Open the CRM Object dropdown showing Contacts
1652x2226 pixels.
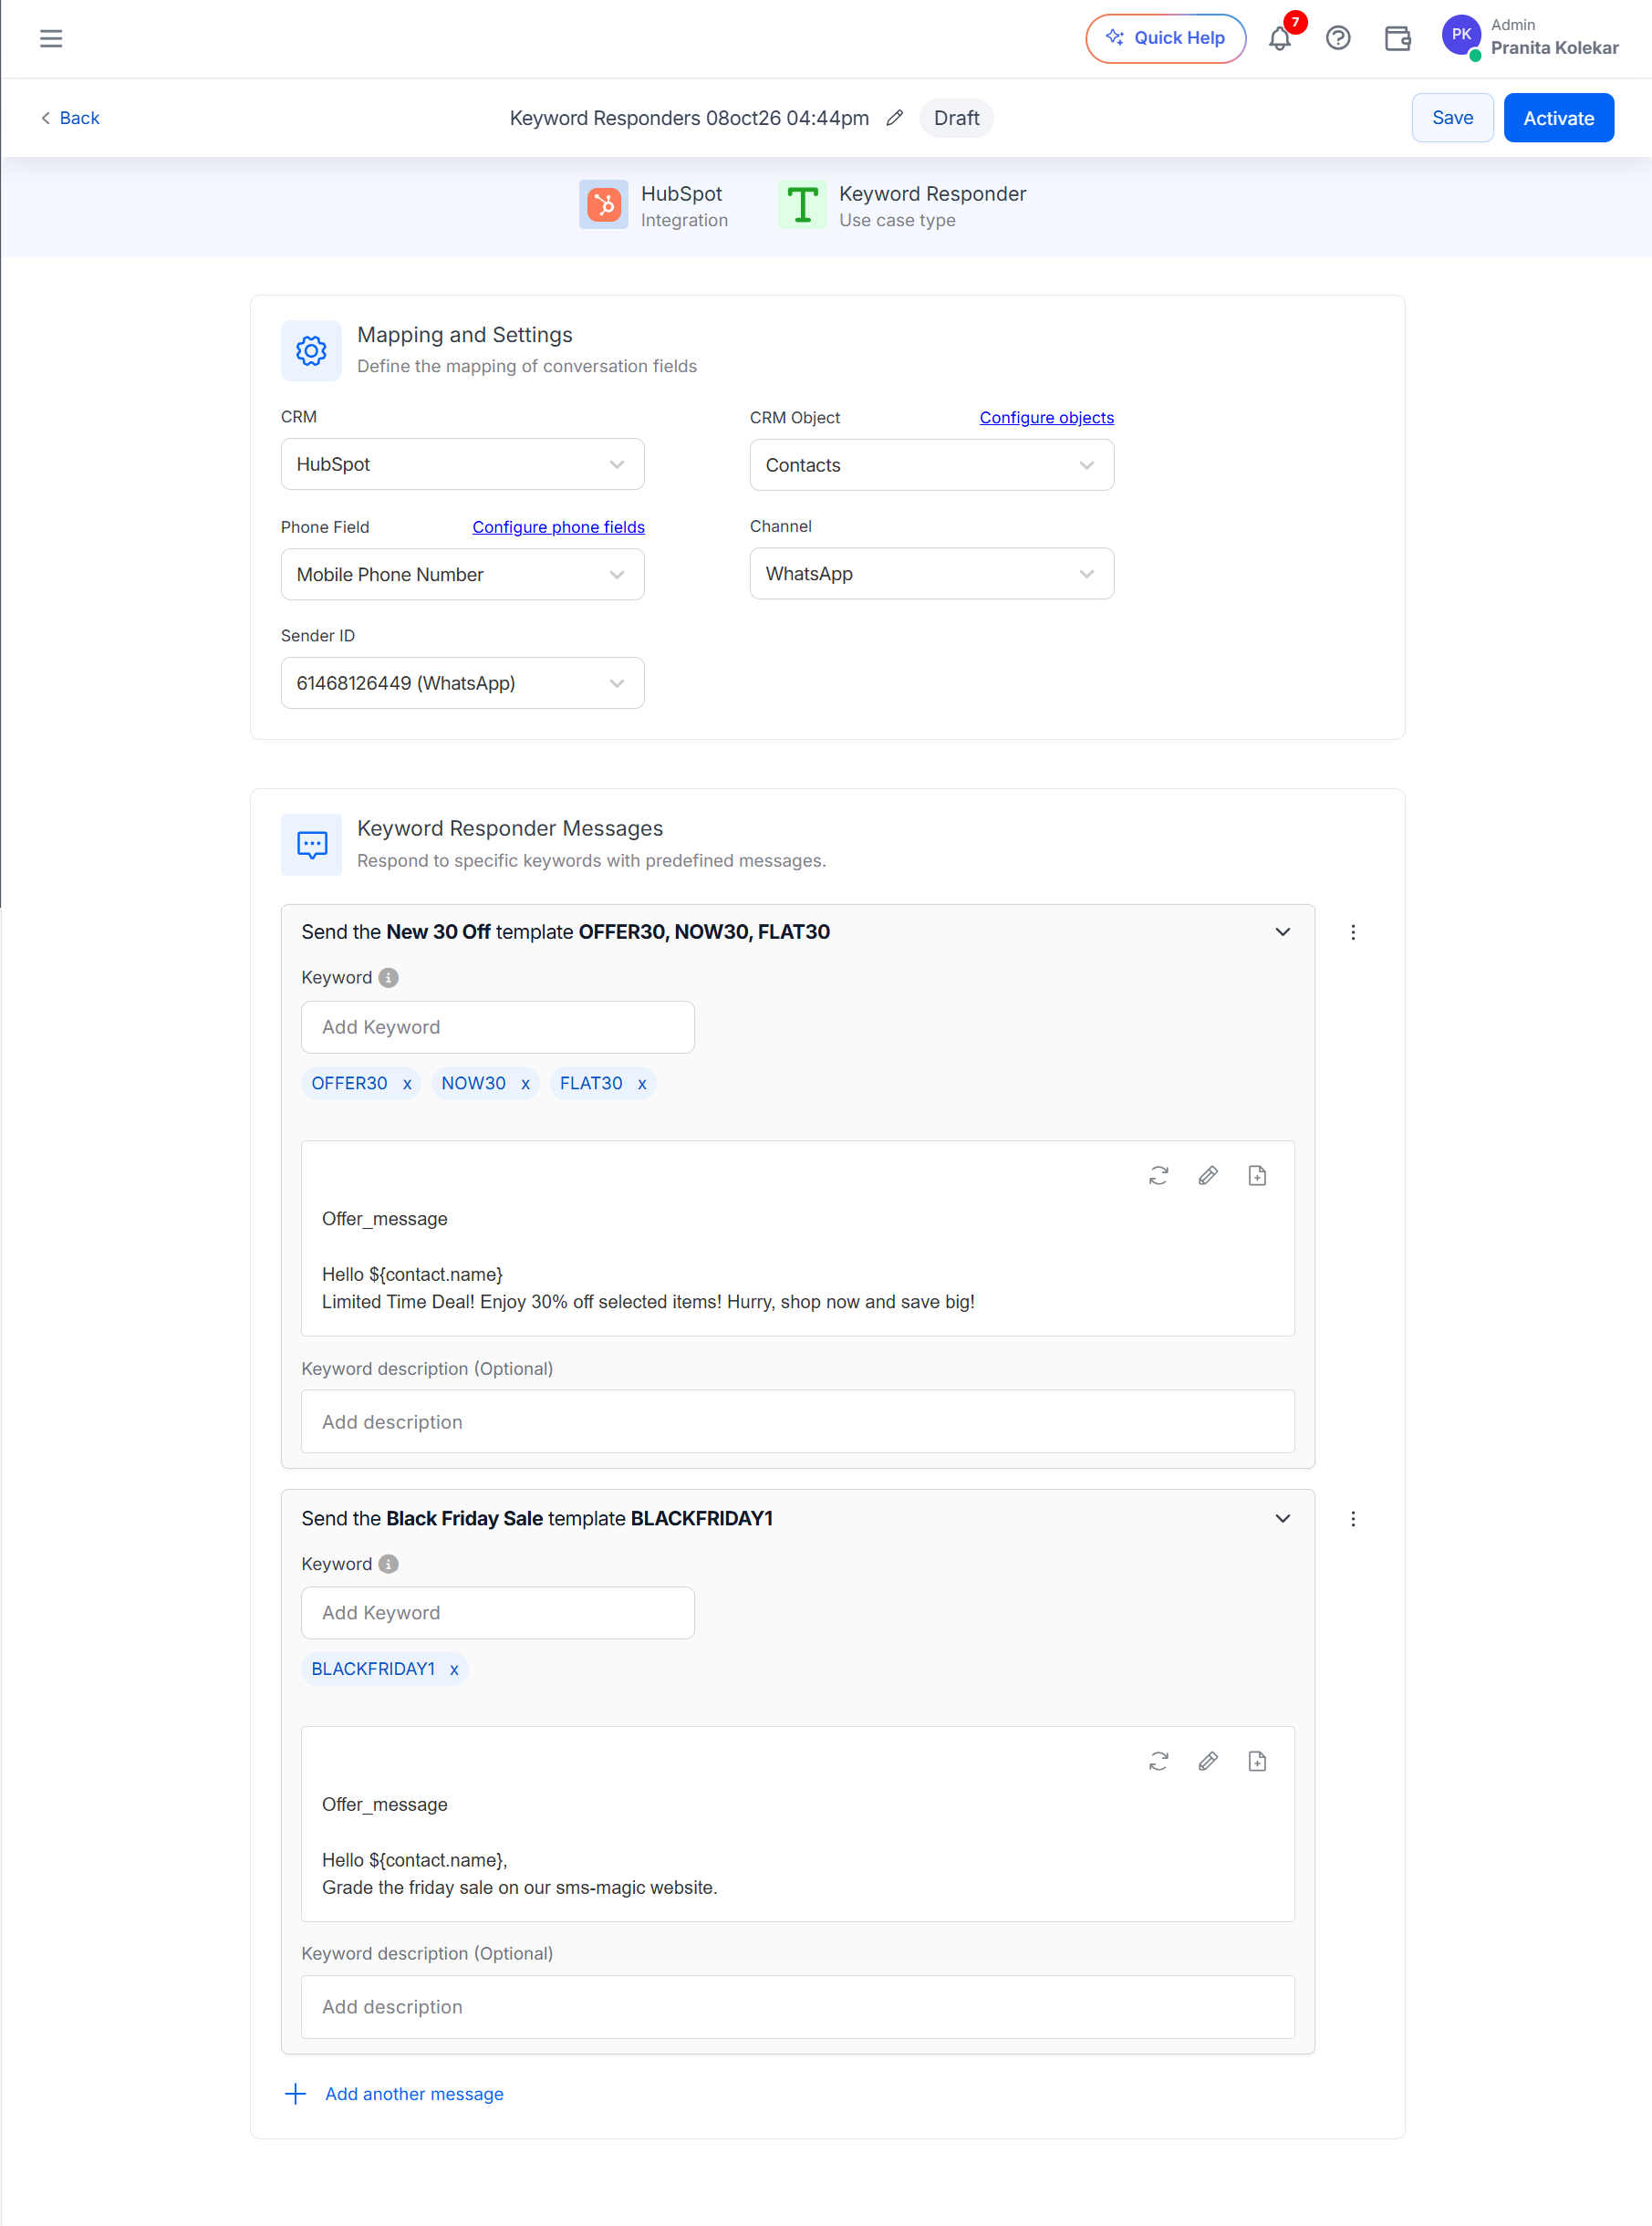click(x=932, y=465)
